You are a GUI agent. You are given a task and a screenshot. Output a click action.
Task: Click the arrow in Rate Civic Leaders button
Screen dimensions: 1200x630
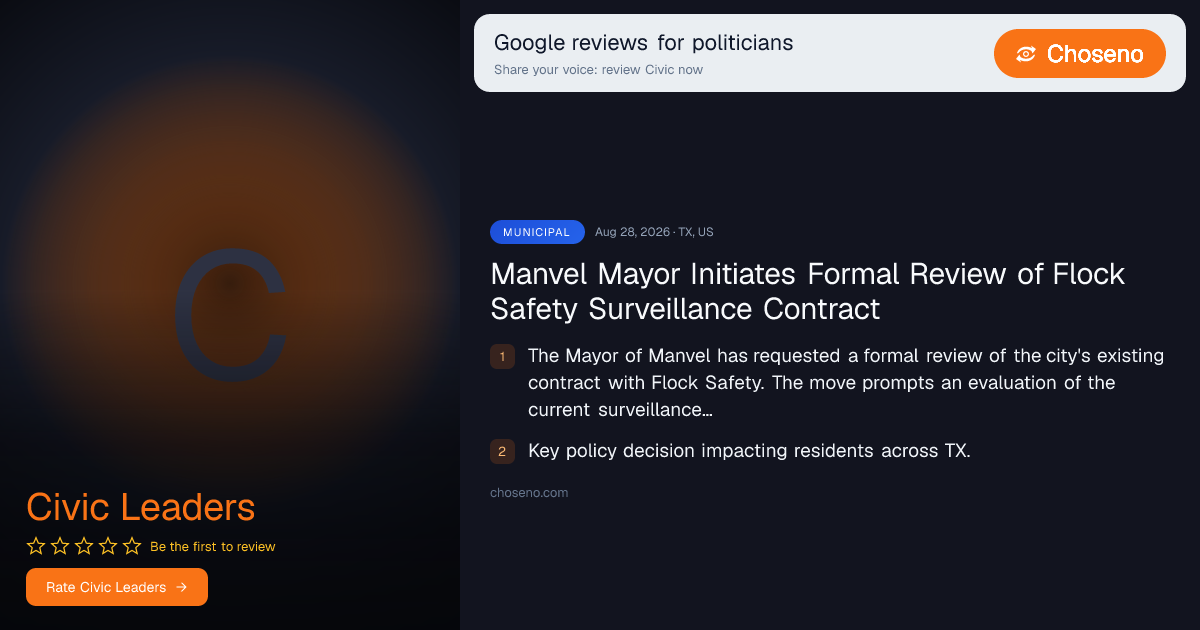pos(181,587)
